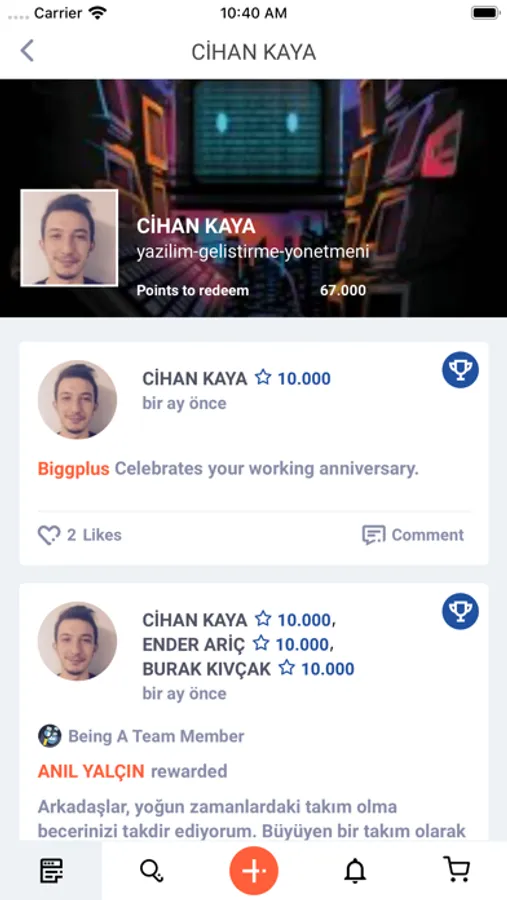Click trophy badge on team reward post
This screenshot has width=507, height=900.
click(460, 611)
